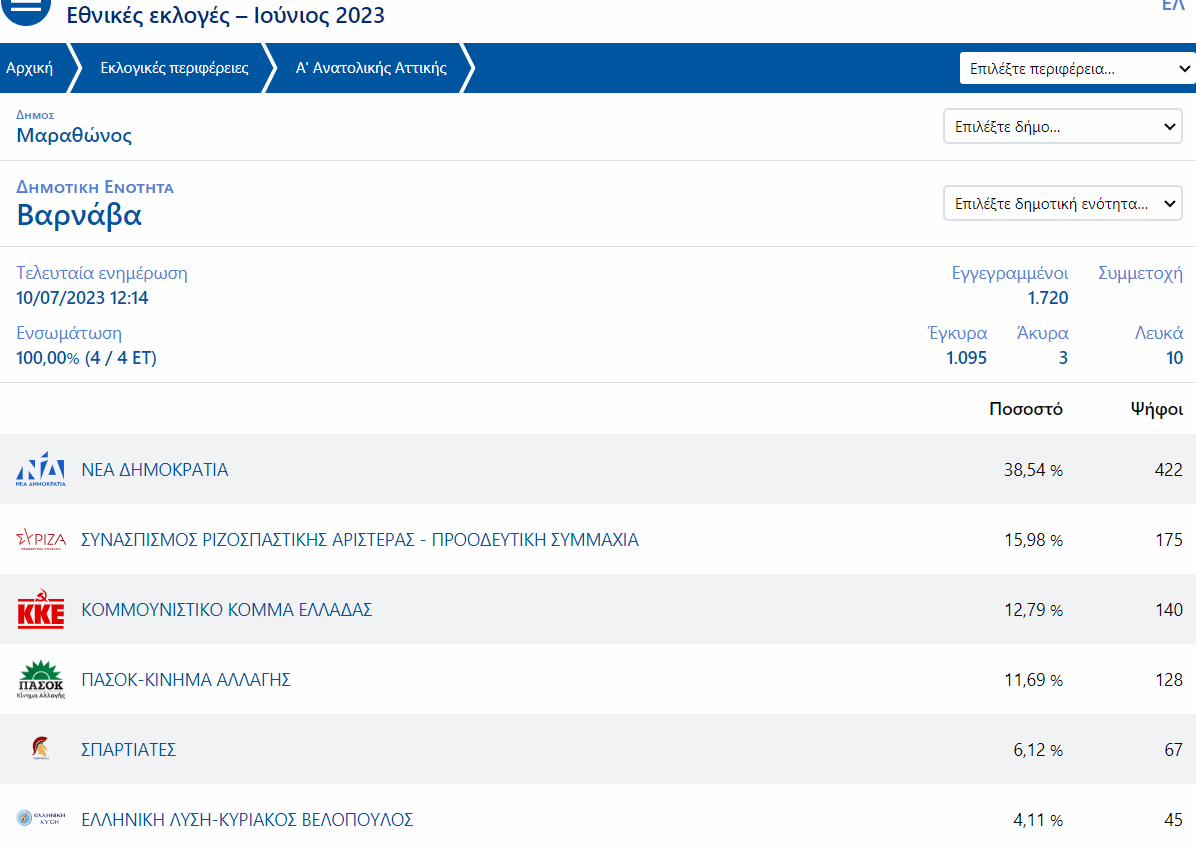Click the Εγγεγραμμένοι label
The width and height of the screenshot is (1196, 849).
(x=1010, y=273)
